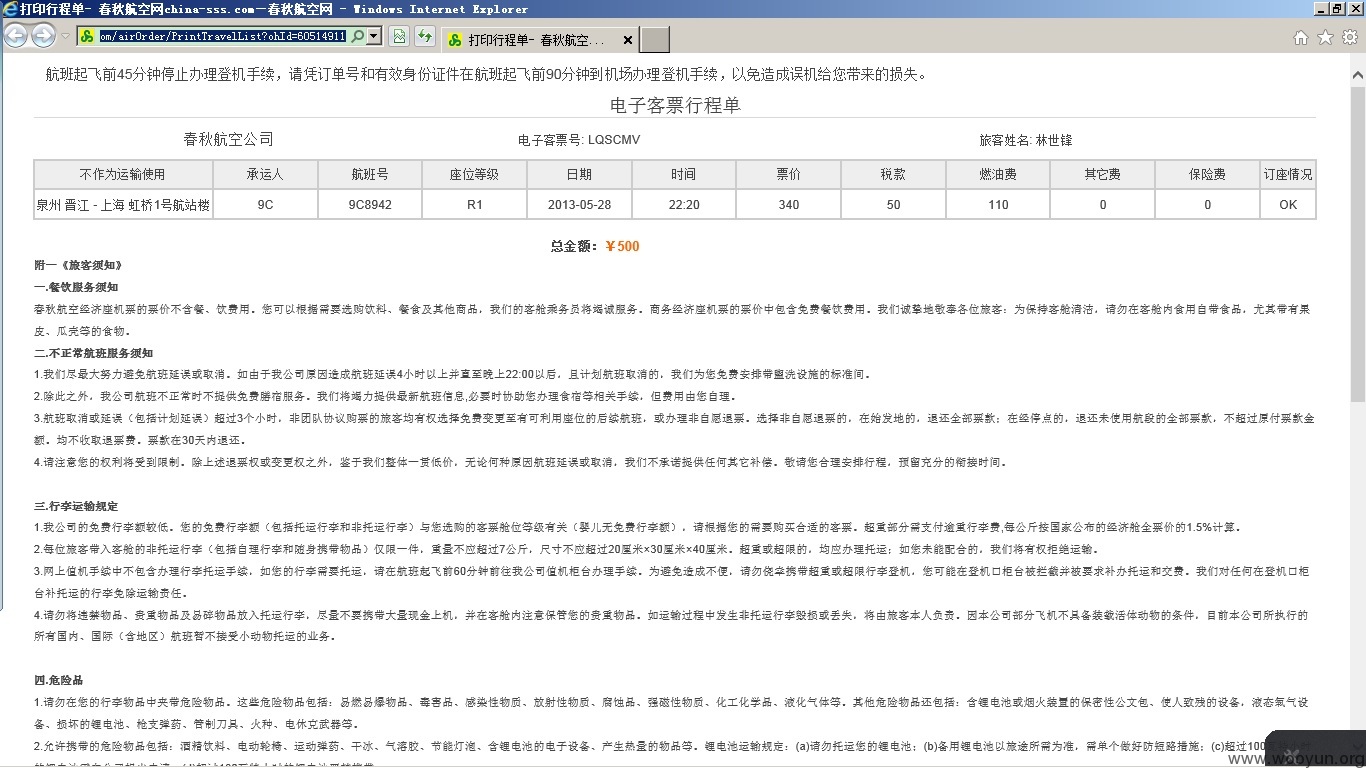Click the 不作为运输使用 header cell
Viewport: 1366px width, 768px height.
[x=123, y=174]
